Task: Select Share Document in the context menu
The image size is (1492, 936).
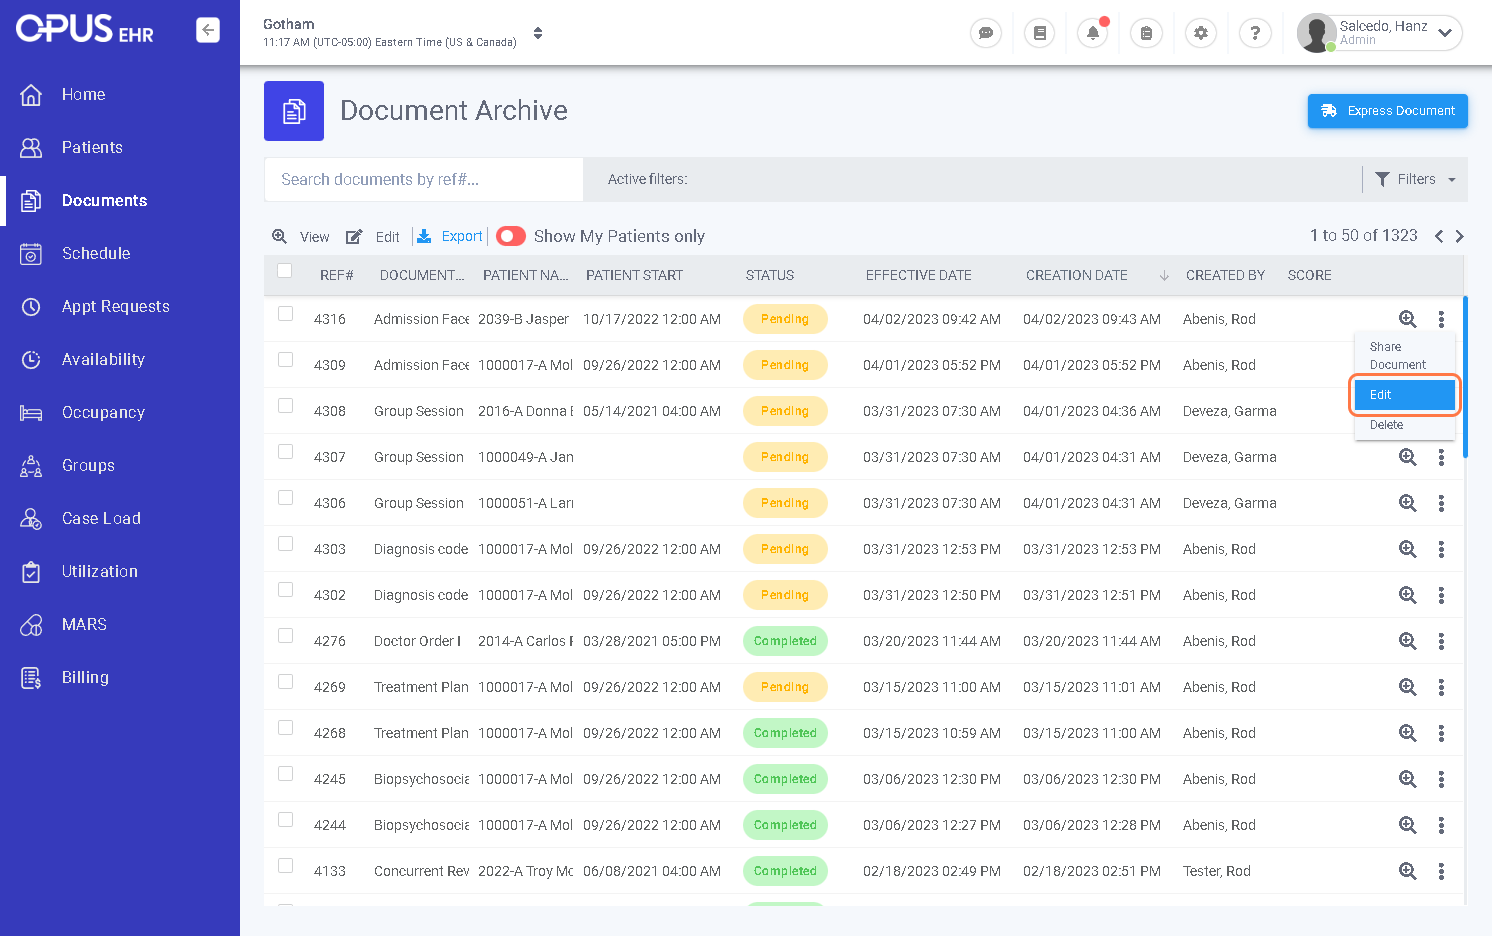Action: coord(1404,356)
